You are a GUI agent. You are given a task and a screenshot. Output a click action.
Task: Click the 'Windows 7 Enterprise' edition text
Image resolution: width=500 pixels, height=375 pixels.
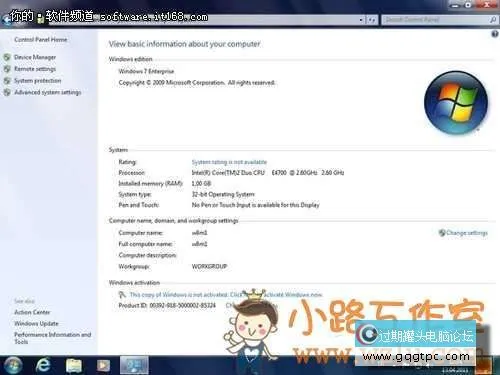click(146, 71)
